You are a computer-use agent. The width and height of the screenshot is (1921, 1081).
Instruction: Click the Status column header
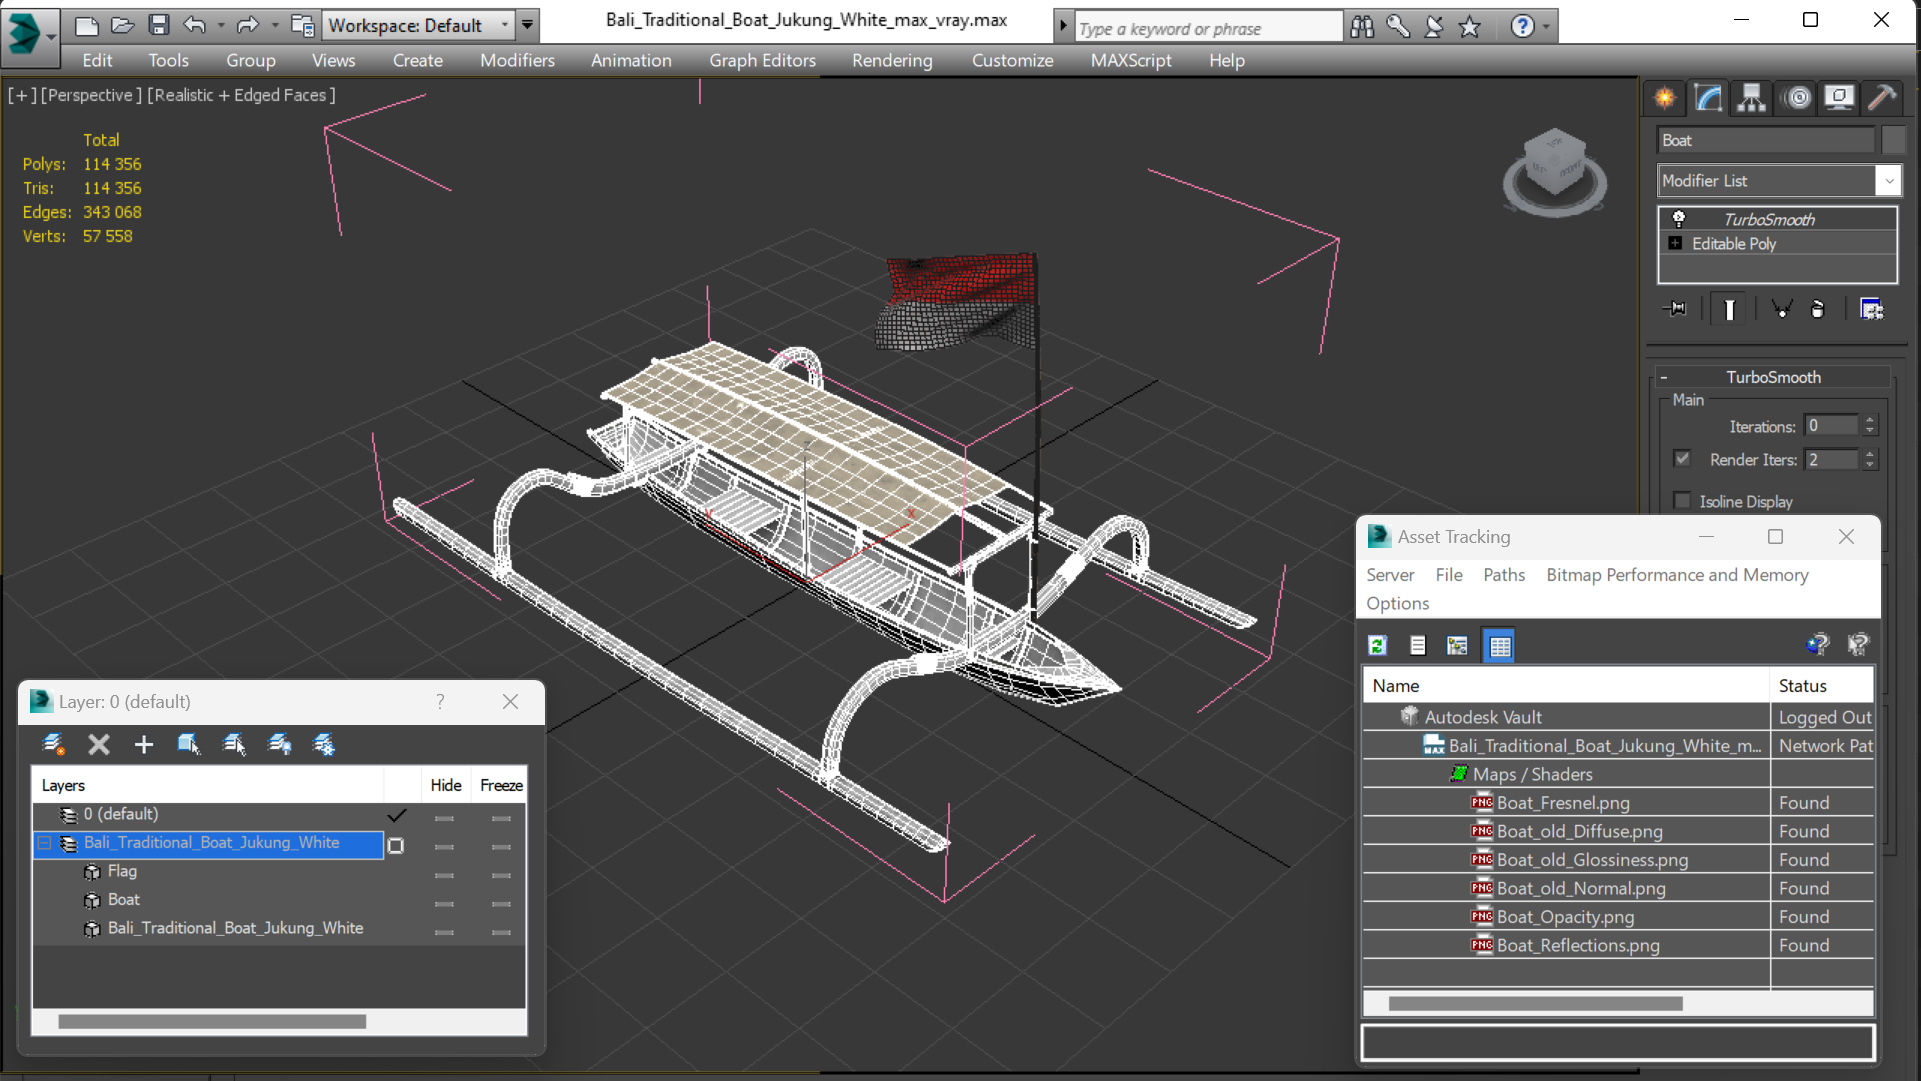tap(1821, 686)
